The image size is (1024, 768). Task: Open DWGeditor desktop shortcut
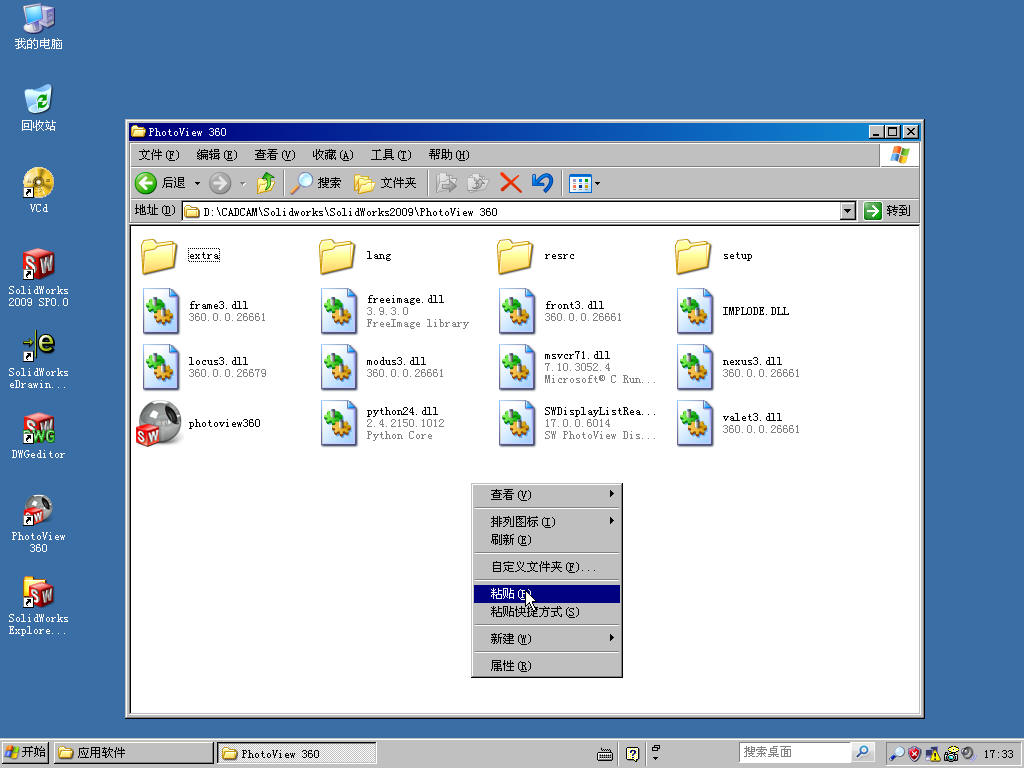coord(39,436)
